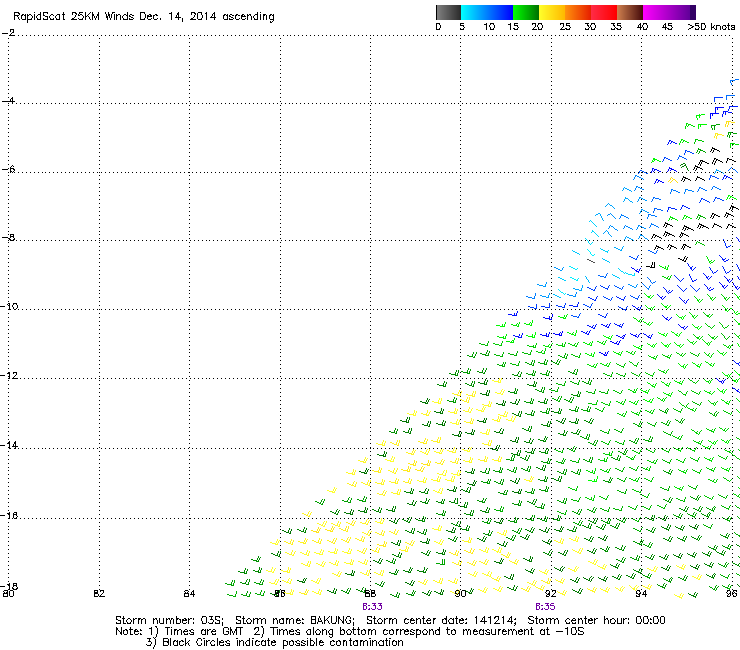Click the "Storm number: 03S" text

tap(169, 620)
